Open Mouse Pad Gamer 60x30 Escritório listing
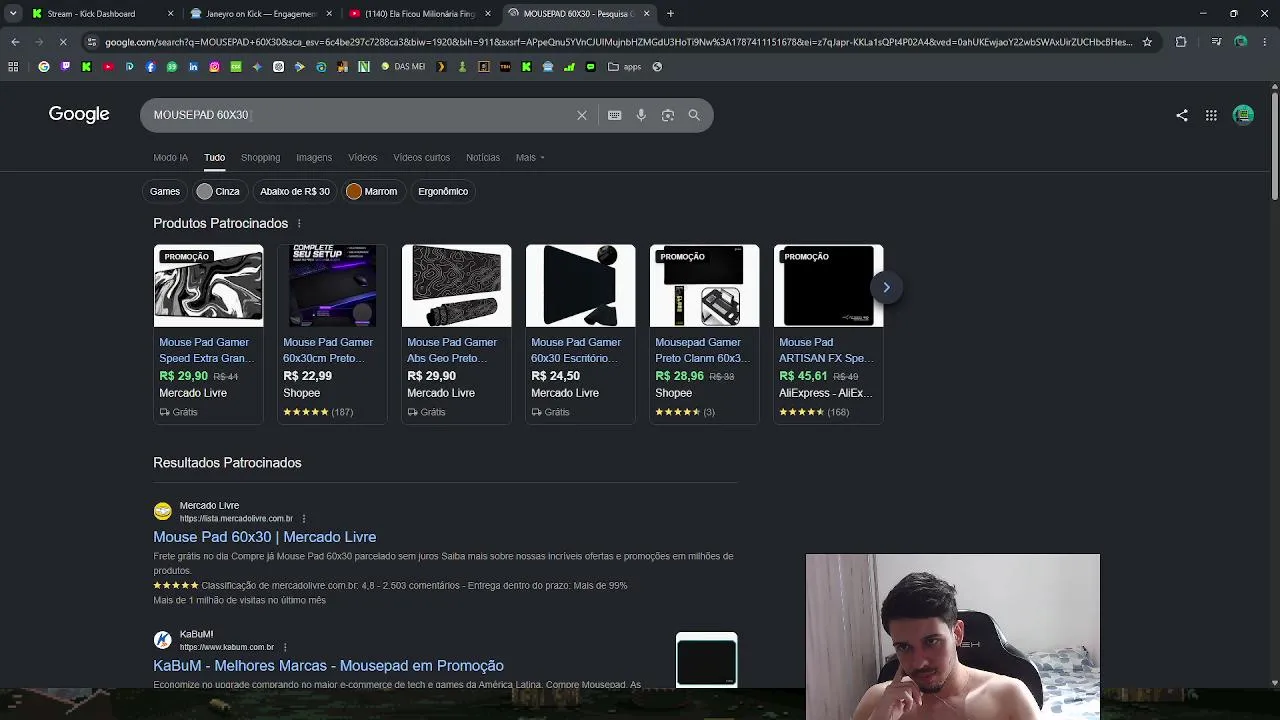Viewport: 1280px width, 720px height. coord(580,334)
